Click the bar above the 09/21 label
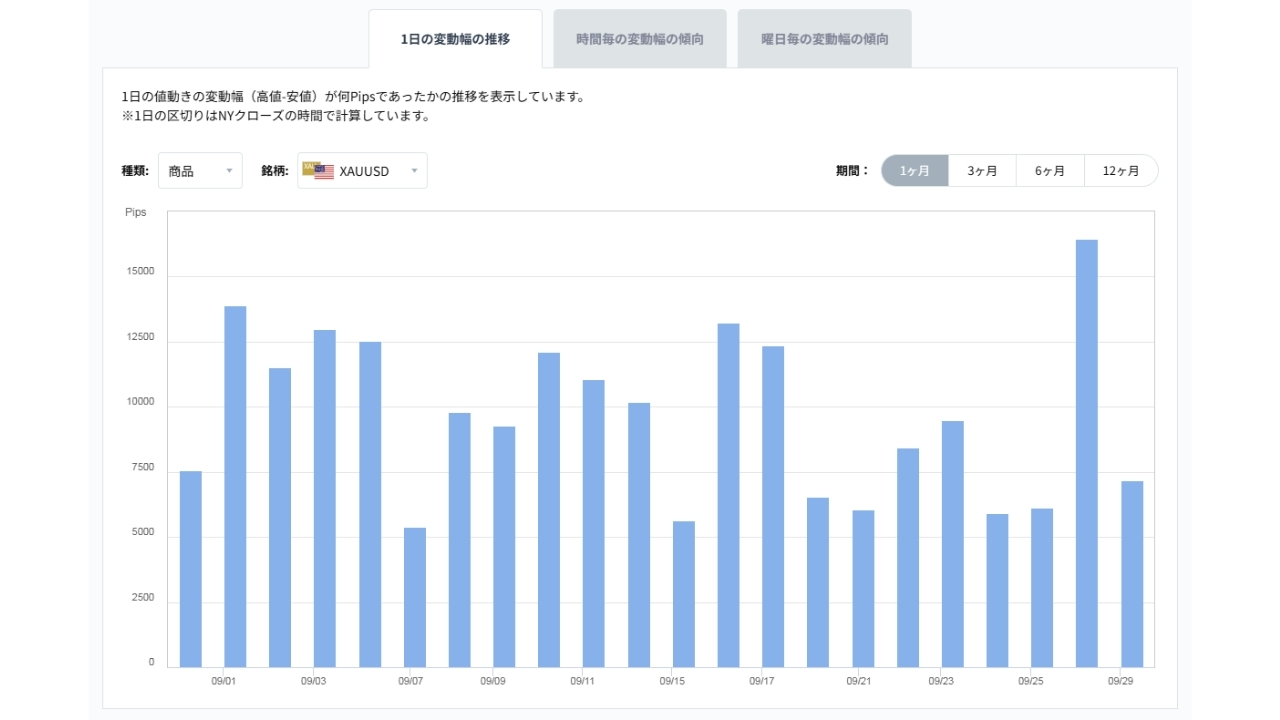The image size is (1280, 720). pos(863,589)
